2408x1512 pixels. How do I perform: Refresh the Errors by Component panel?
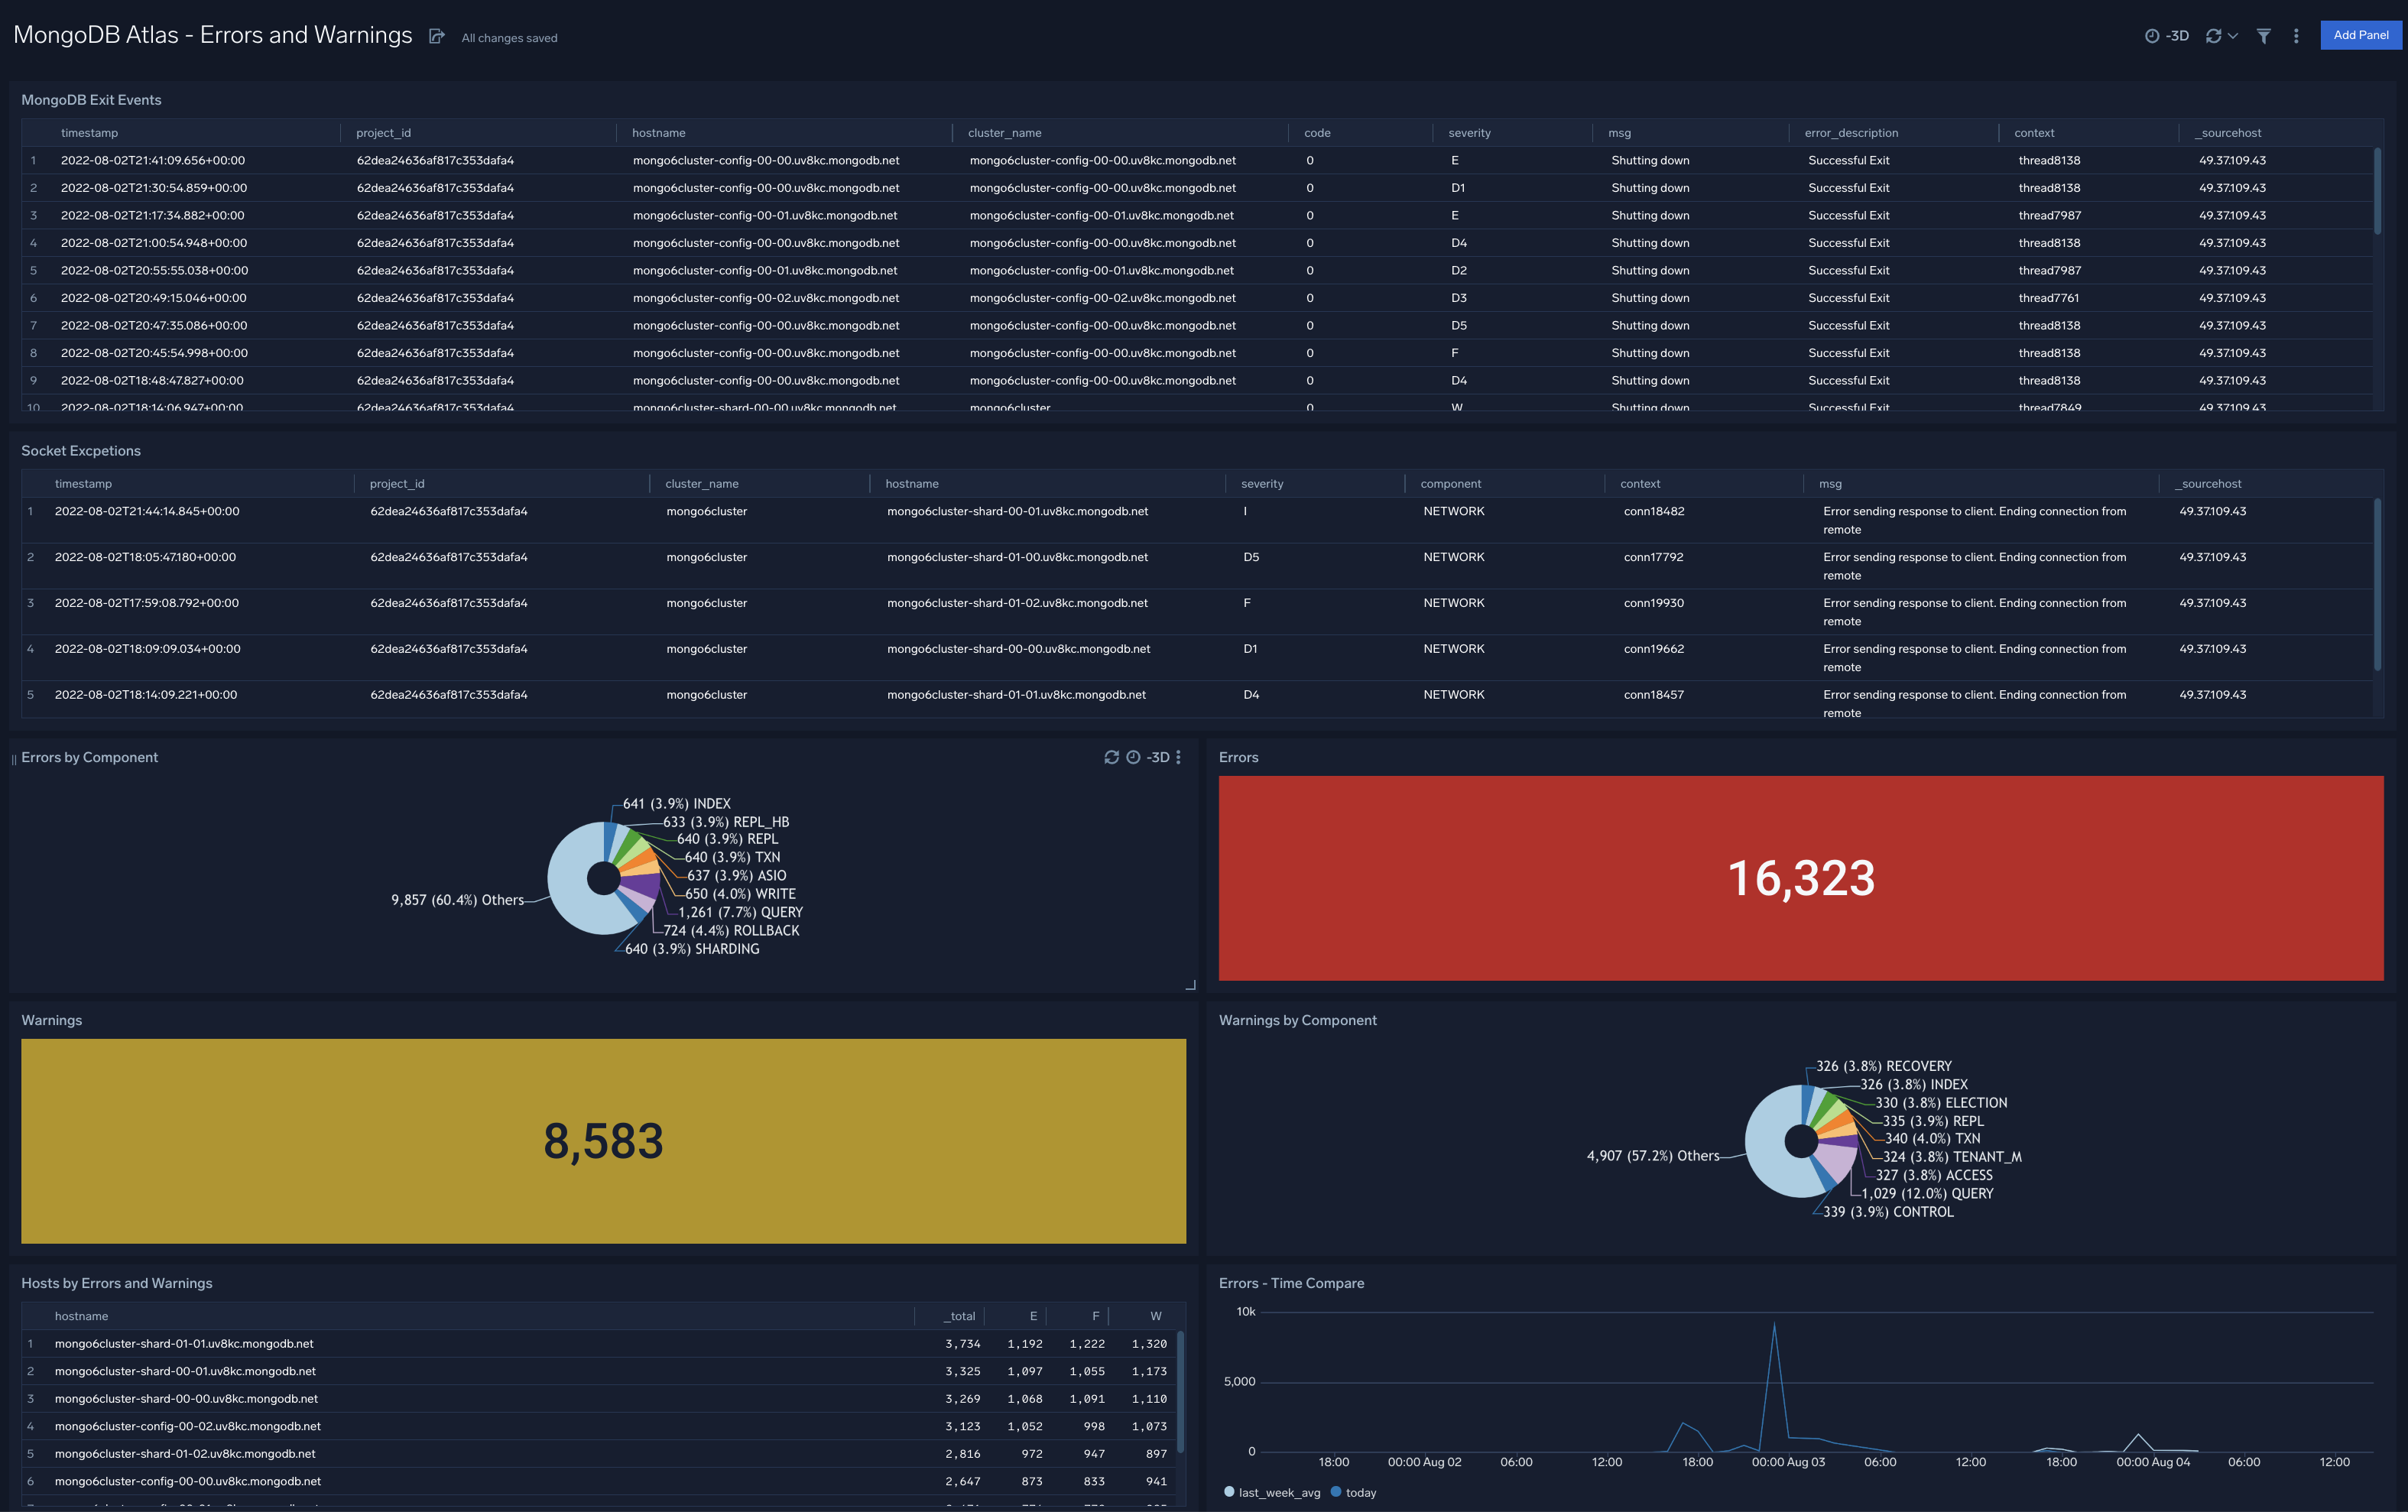(x=1112, y=757)
